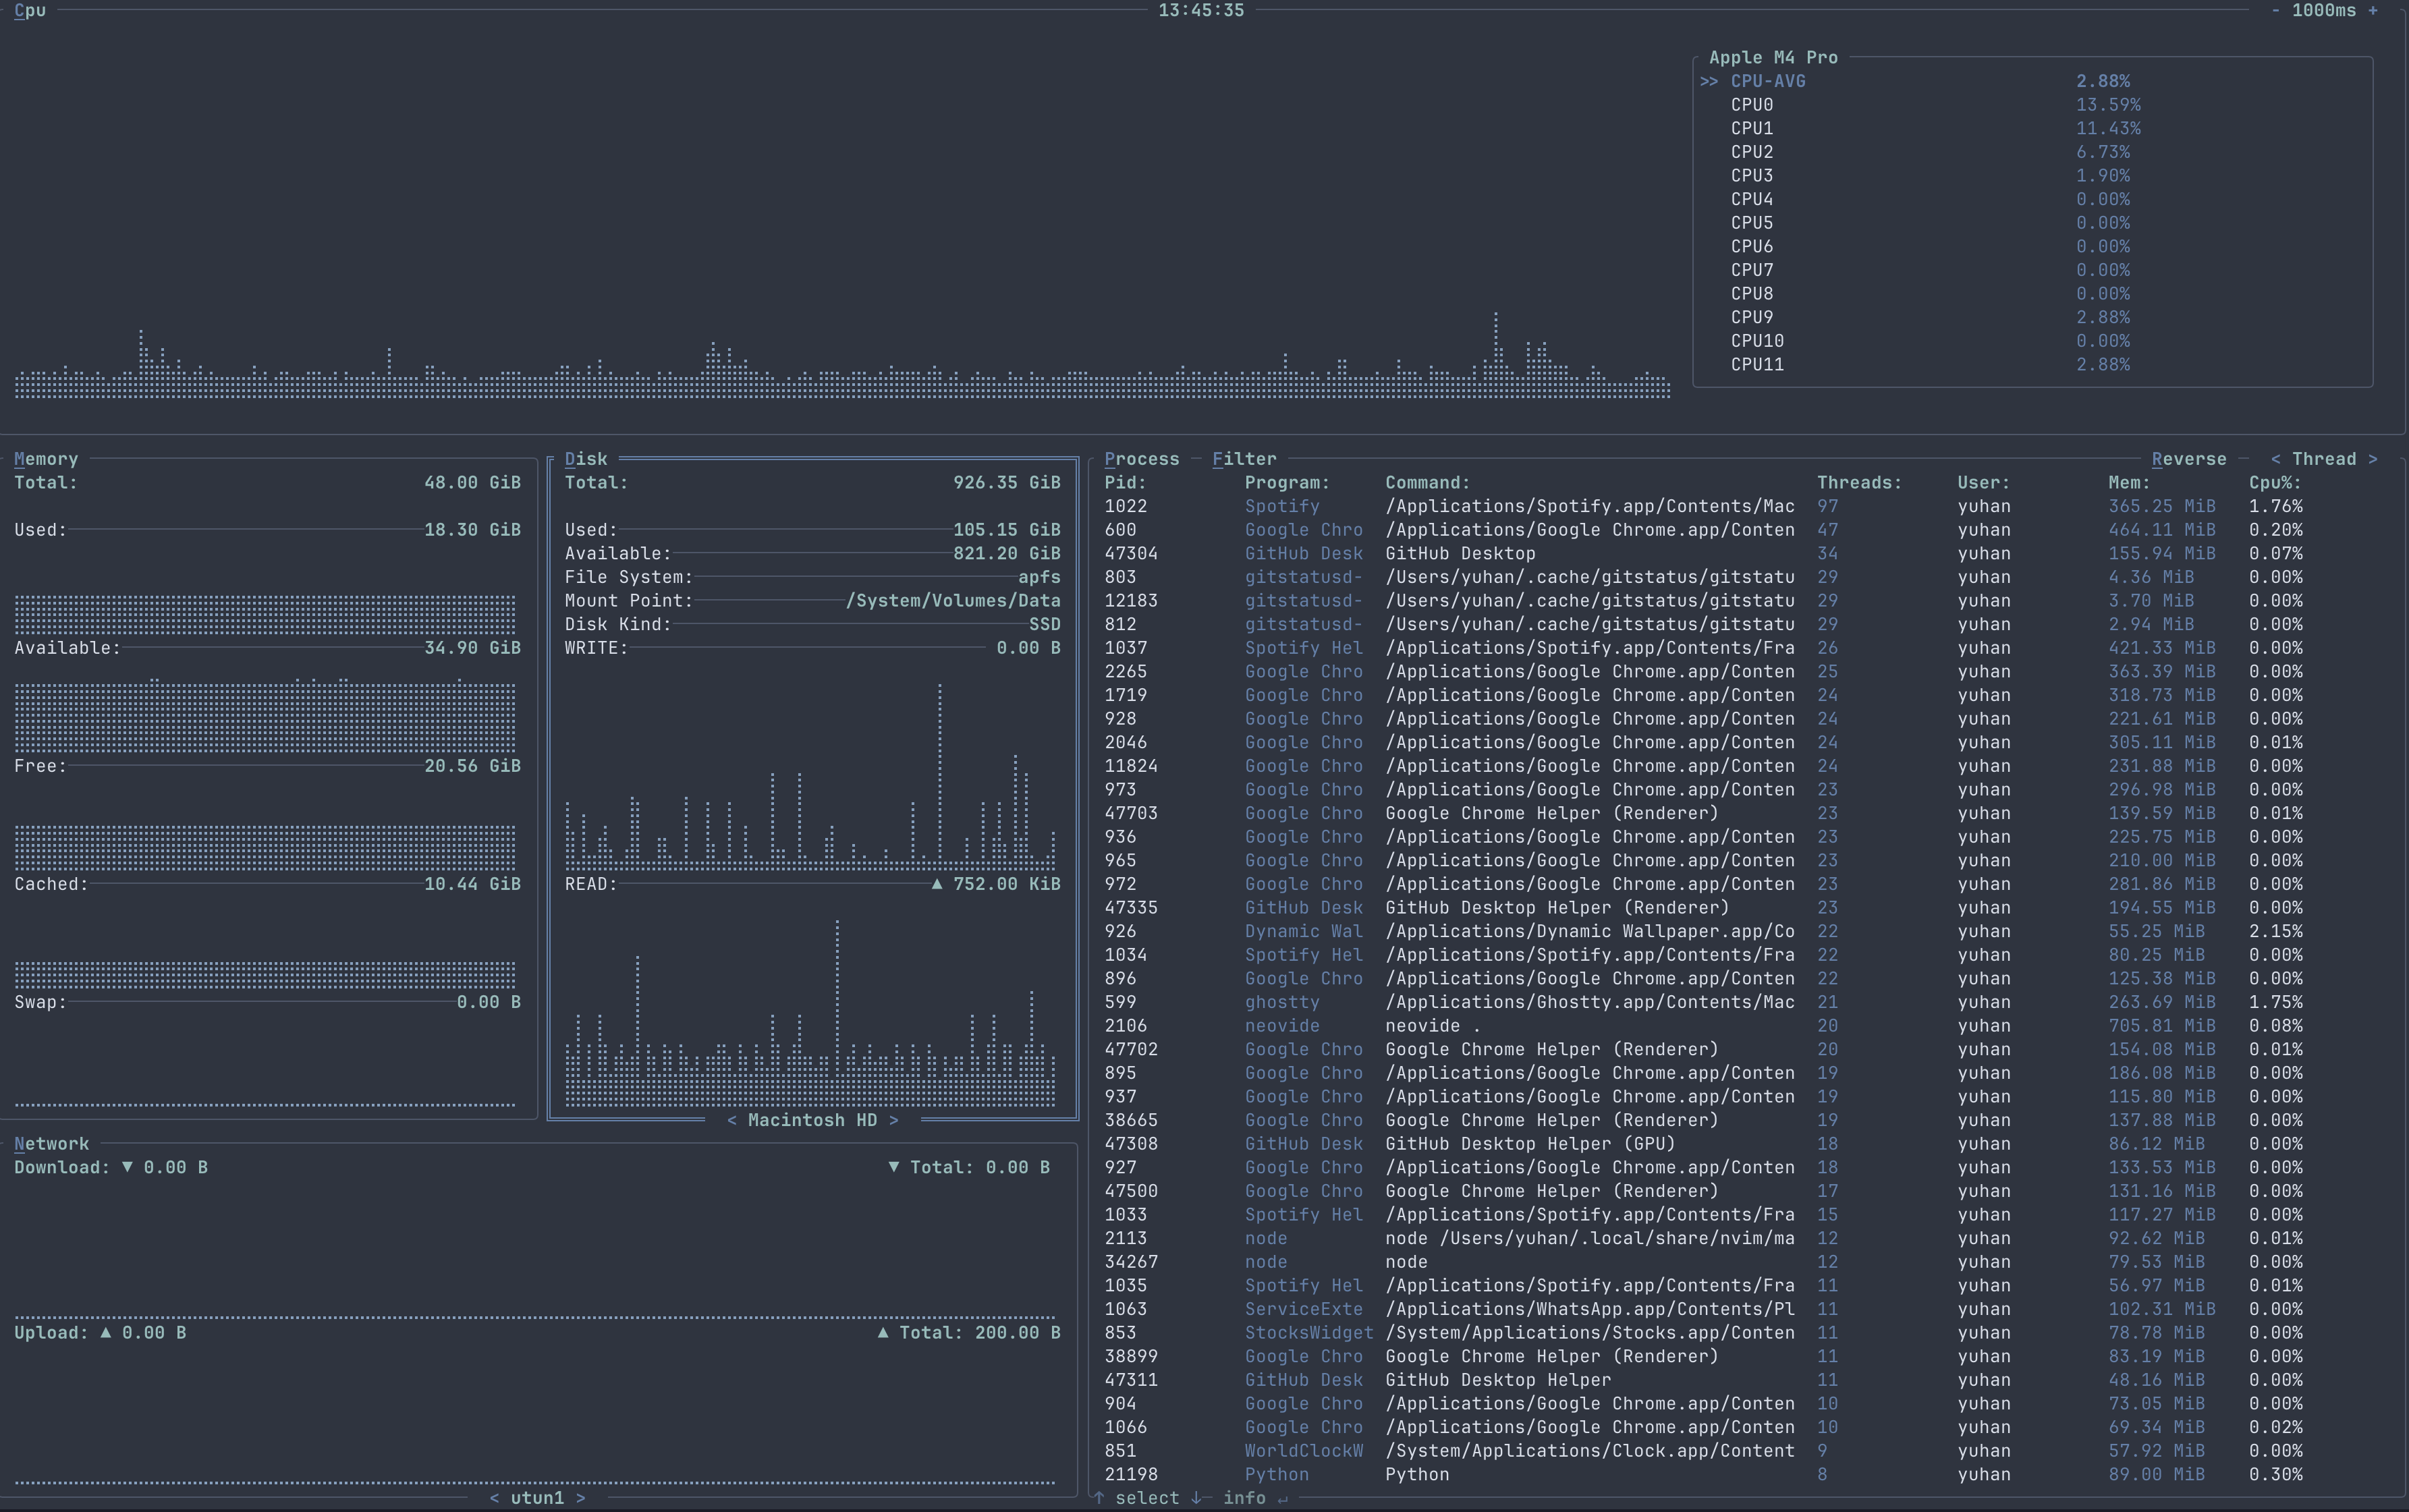Select the CPU0 row in core list
This screenshot has height=1512, width=2409.
[1751, 105]
